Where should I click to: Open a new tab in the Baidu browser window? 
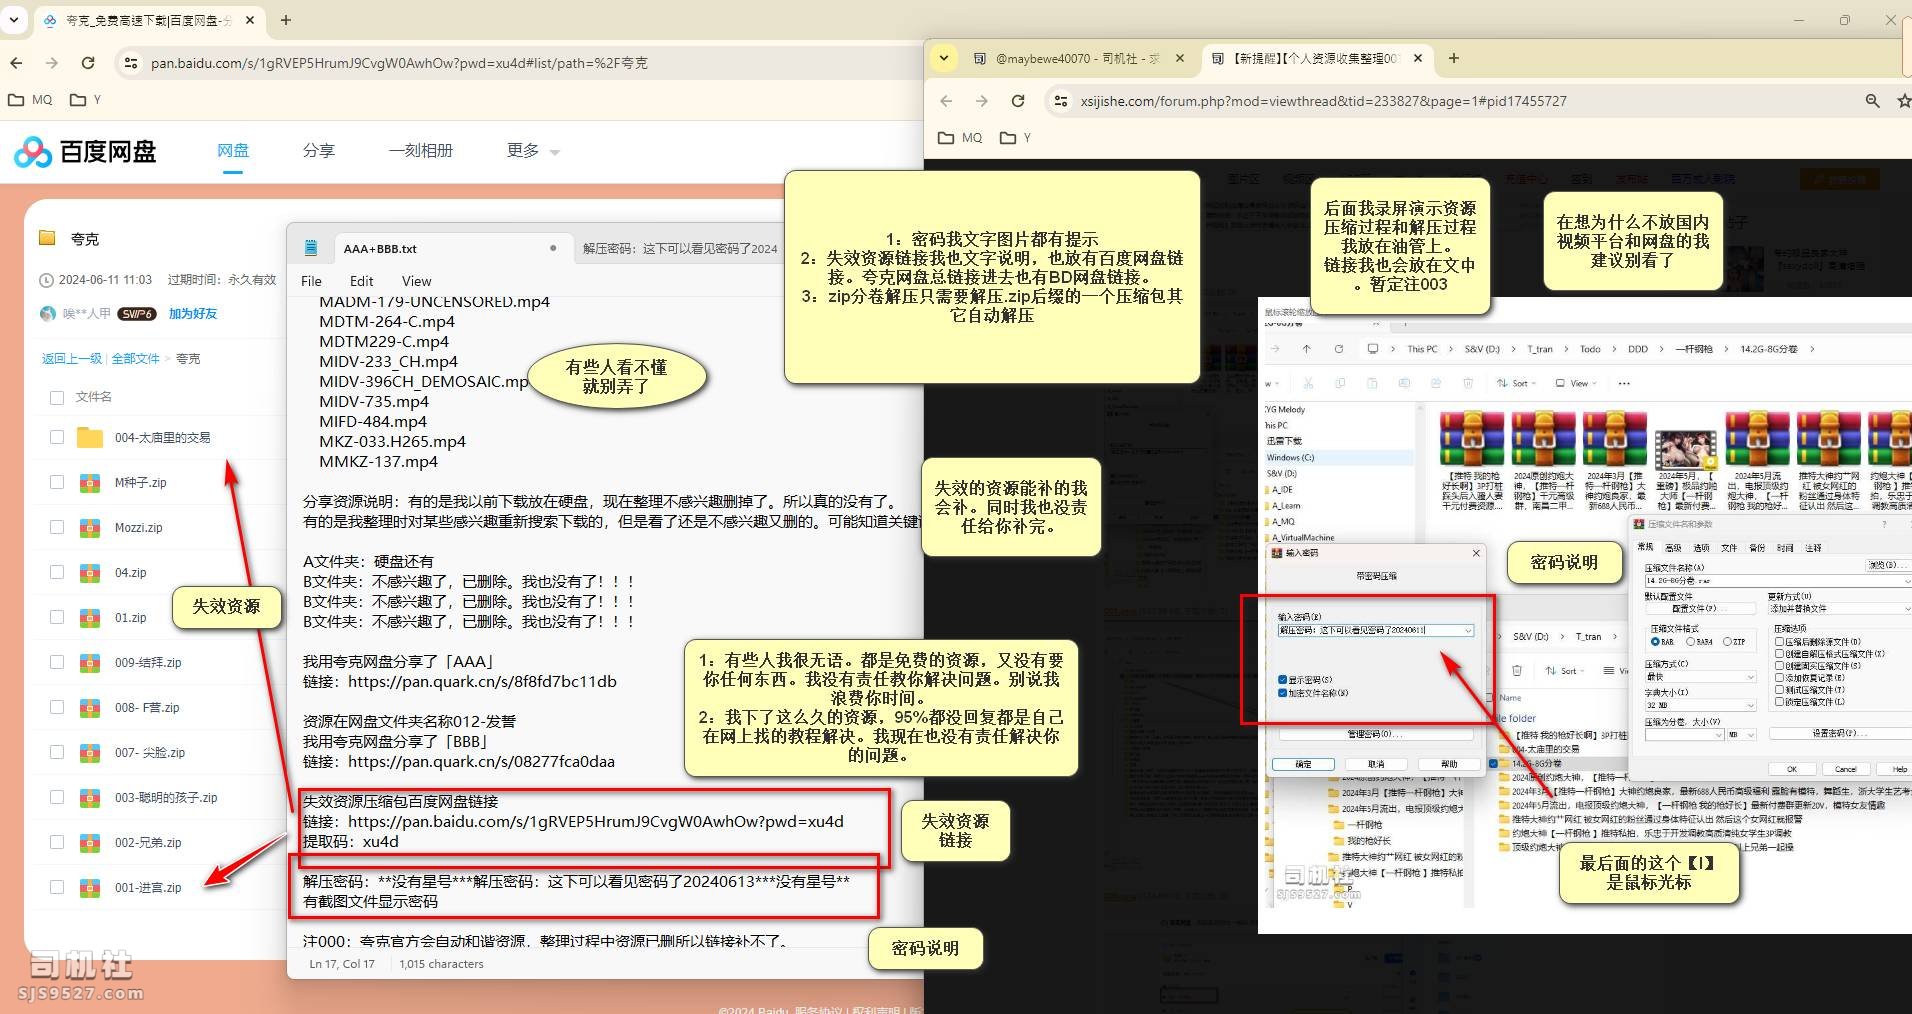pos(285,20)
